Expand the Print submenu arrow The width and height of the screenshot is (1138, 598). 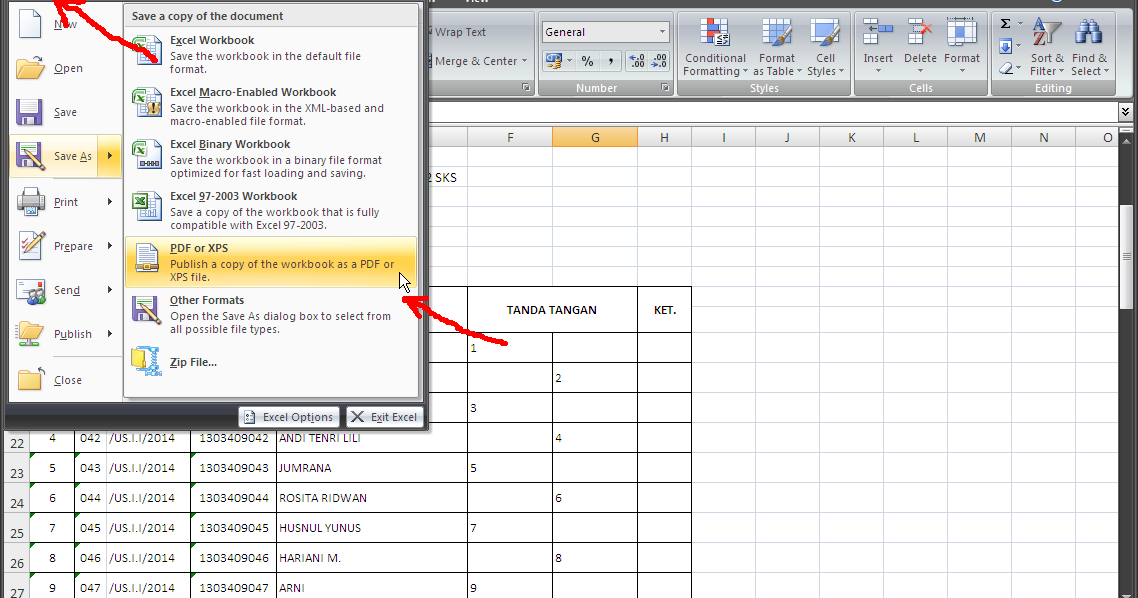(x=110, y=202)
